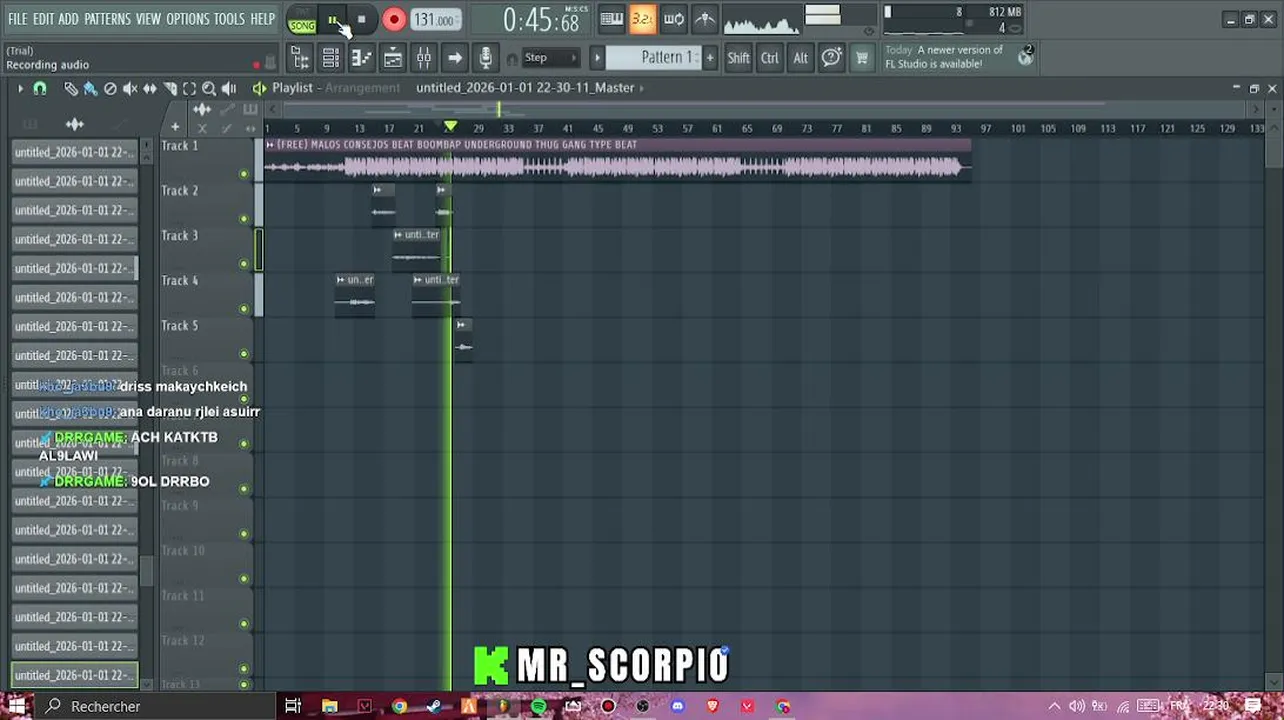The height and width of the screenshot is (720, 1284).
Task: Open the Track 3 clip menu arrow
Action: click(x=398, y=235)
